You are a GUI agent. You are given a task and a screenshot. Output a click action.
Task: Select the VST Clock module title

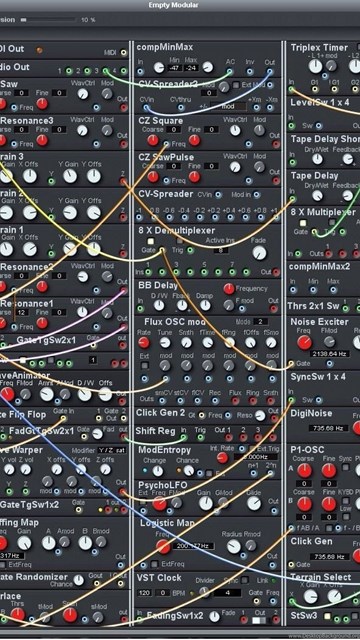point(159,578)
